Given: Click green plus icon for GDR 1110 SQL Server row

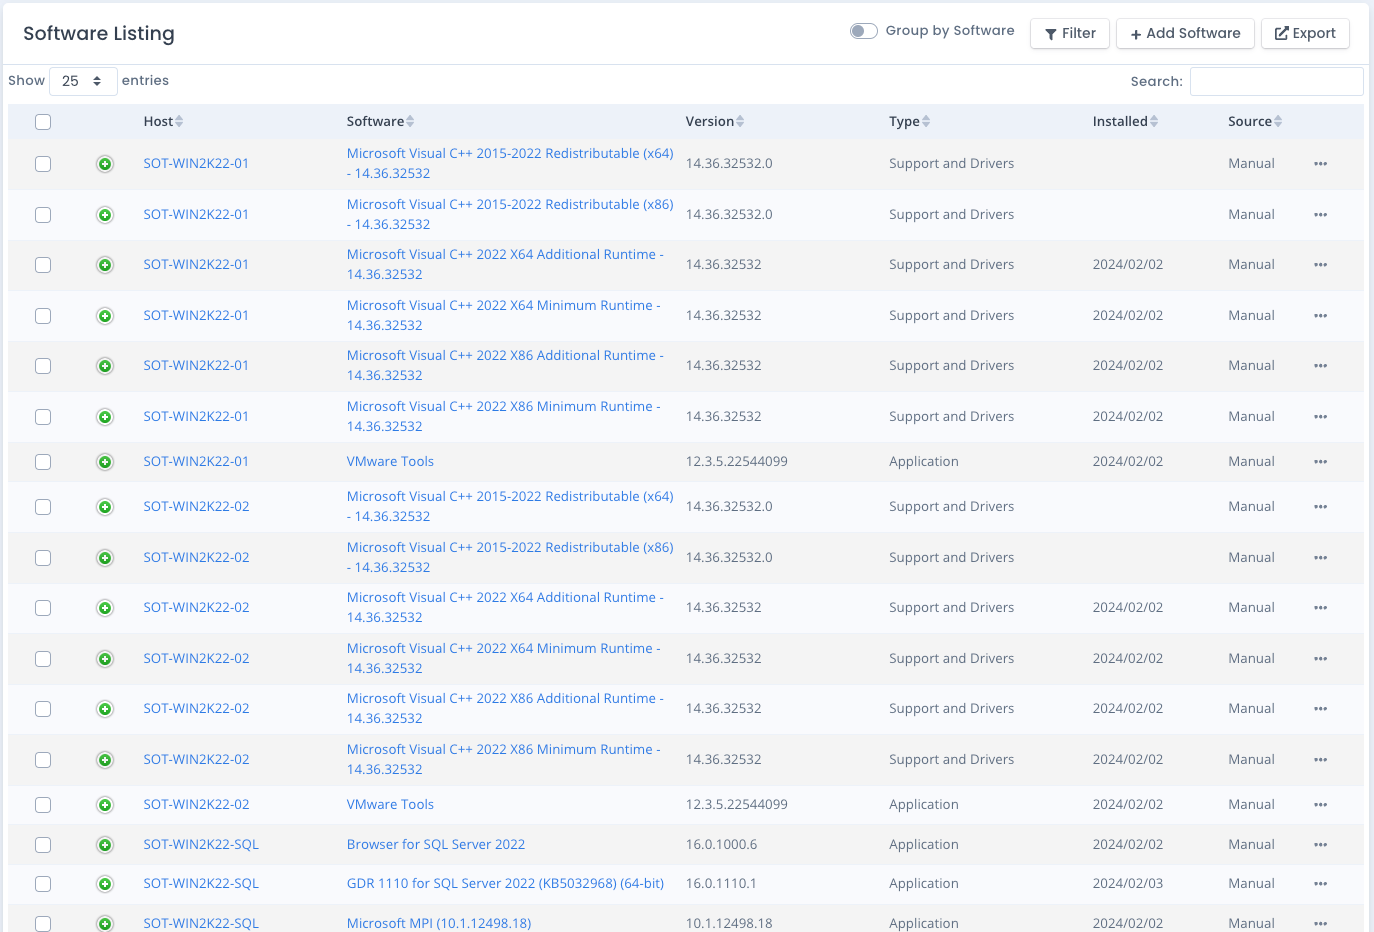Looking at the screenshot, I should 105,884.
